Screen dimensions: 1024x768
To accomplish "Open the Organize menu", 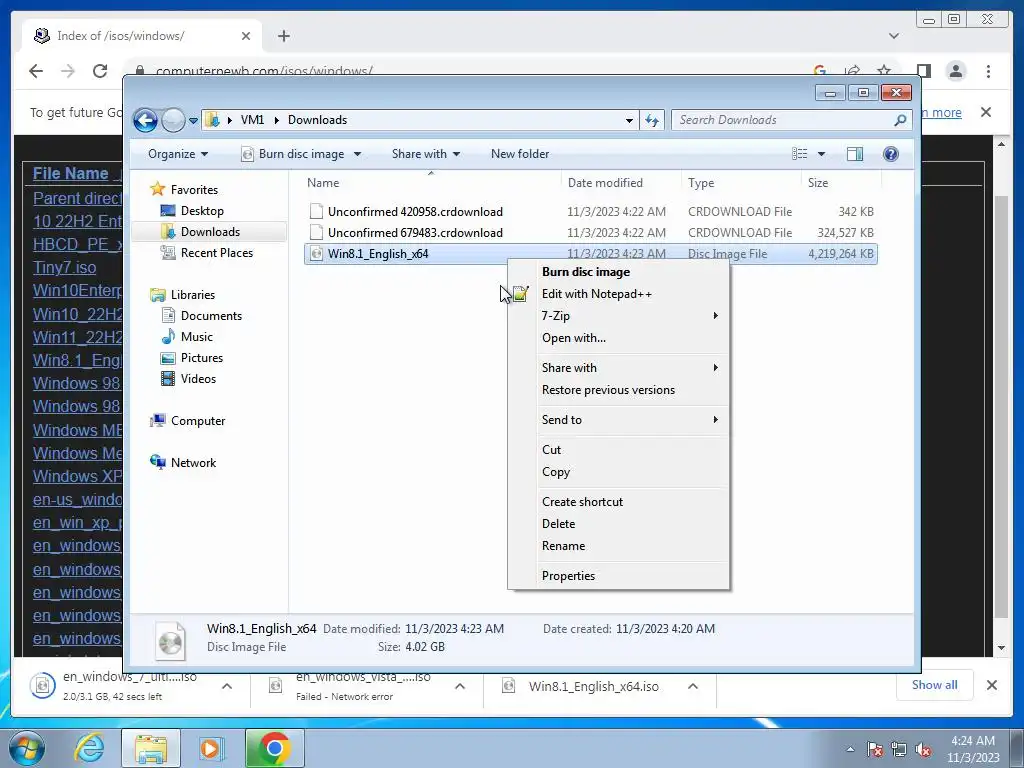I will (178, 154).
